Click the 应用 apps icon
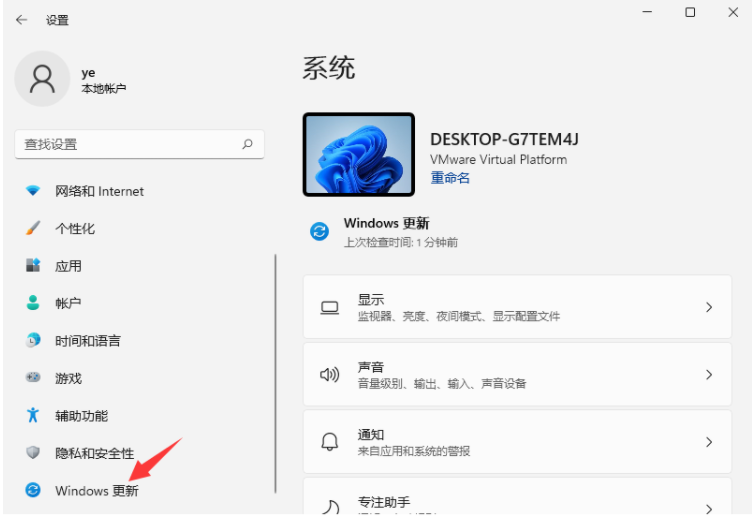The height and width of the screenshot is (532, 752). [x=33, y=265]
